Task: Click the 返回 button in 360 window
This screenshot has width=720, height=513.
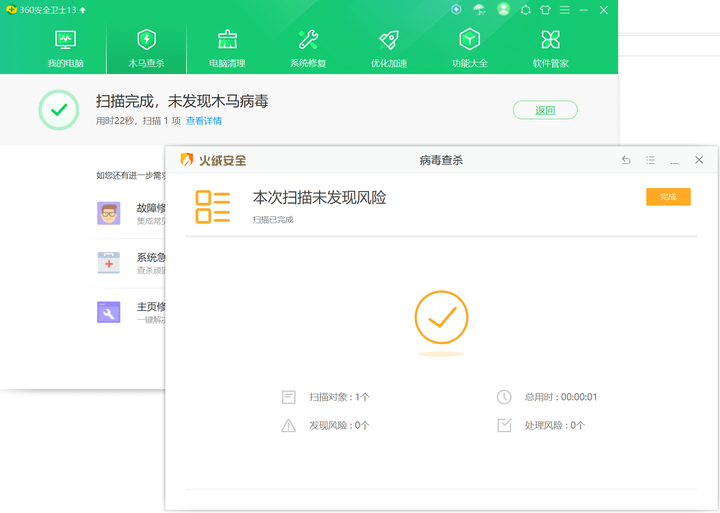Action: click(x=545, y=110)
